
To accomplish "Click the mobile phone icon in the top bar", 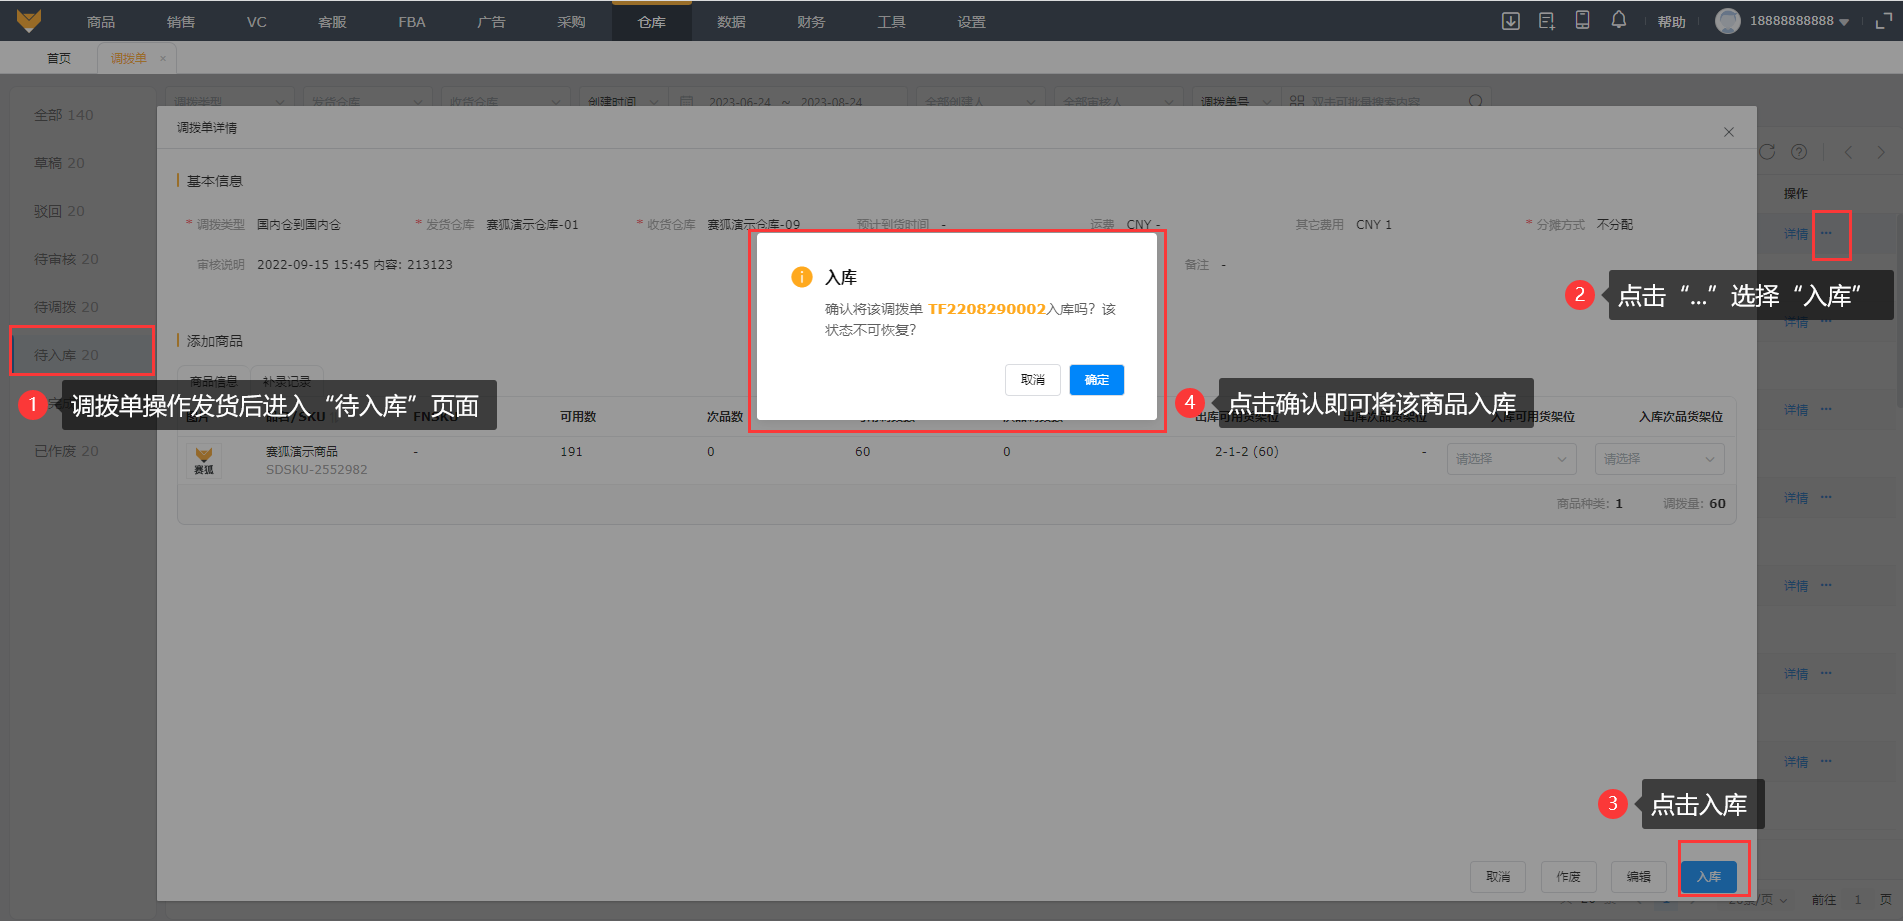I will [x=1583, y=20].
